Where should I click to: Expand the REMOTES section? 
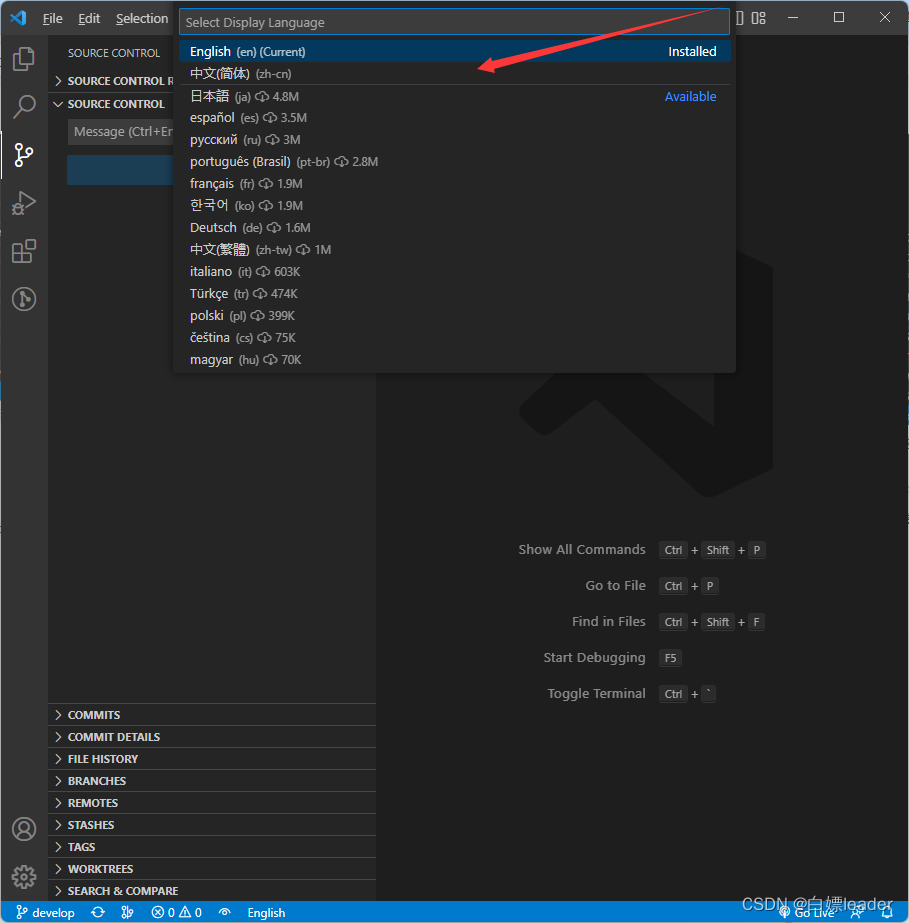(212, 803)
